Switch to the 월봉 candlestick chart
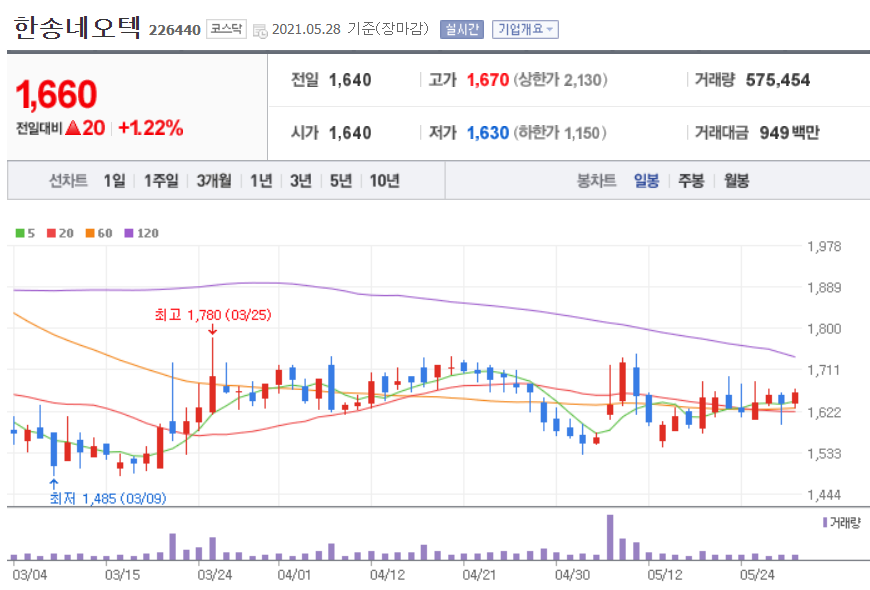Viewport: 870px width, 590px height. pyautogui.click(x=736, y=180)
